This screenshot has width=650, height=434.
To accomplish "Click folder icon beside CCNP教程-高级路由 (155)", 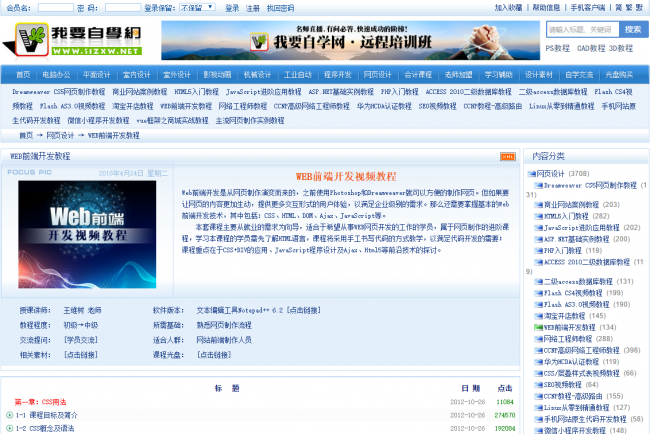I will pos(538,396).
